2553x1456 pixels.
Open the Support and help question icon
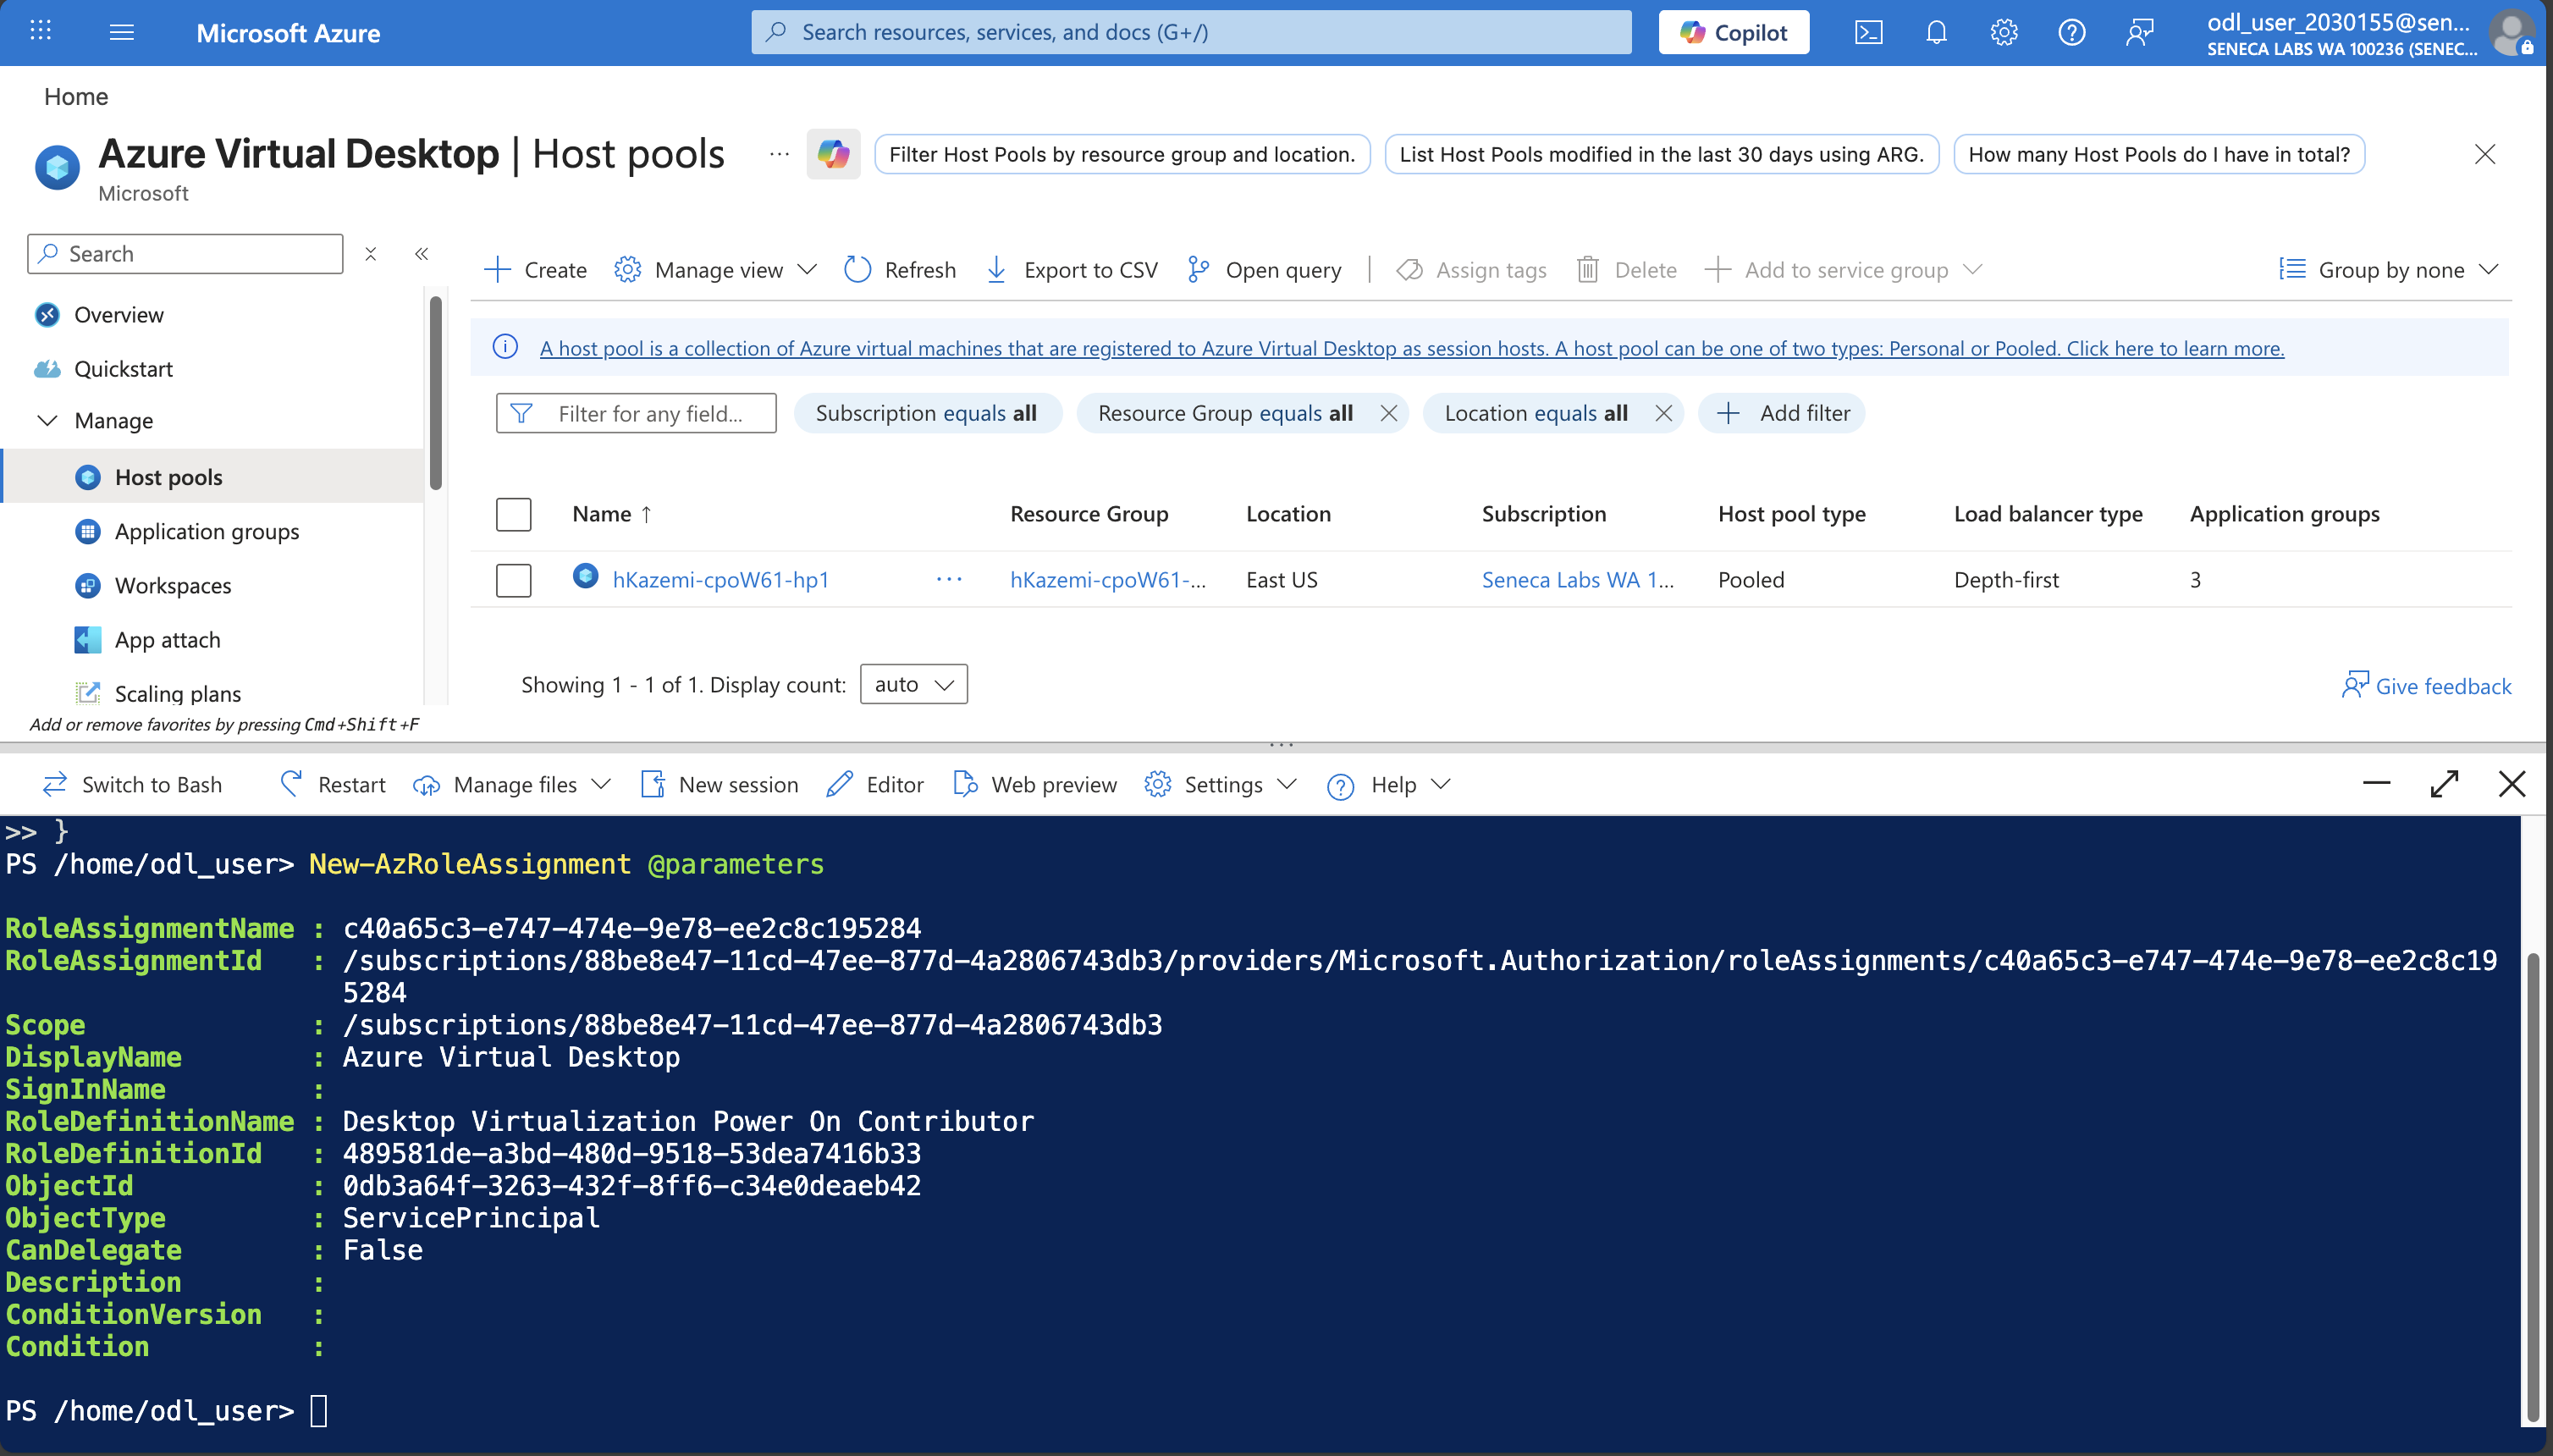[x=2071, y=32]
